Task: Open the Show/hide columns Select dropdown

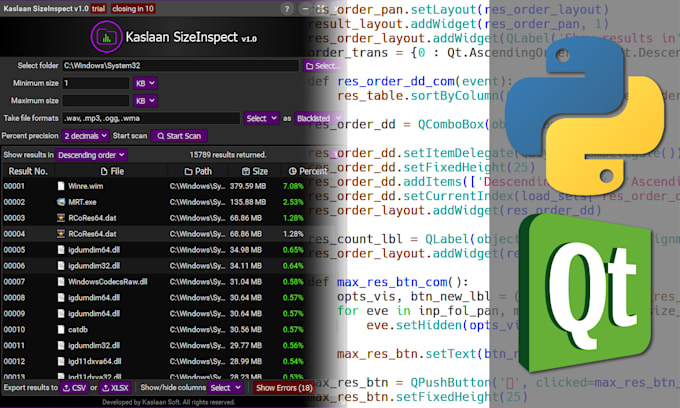Action: 225,388
